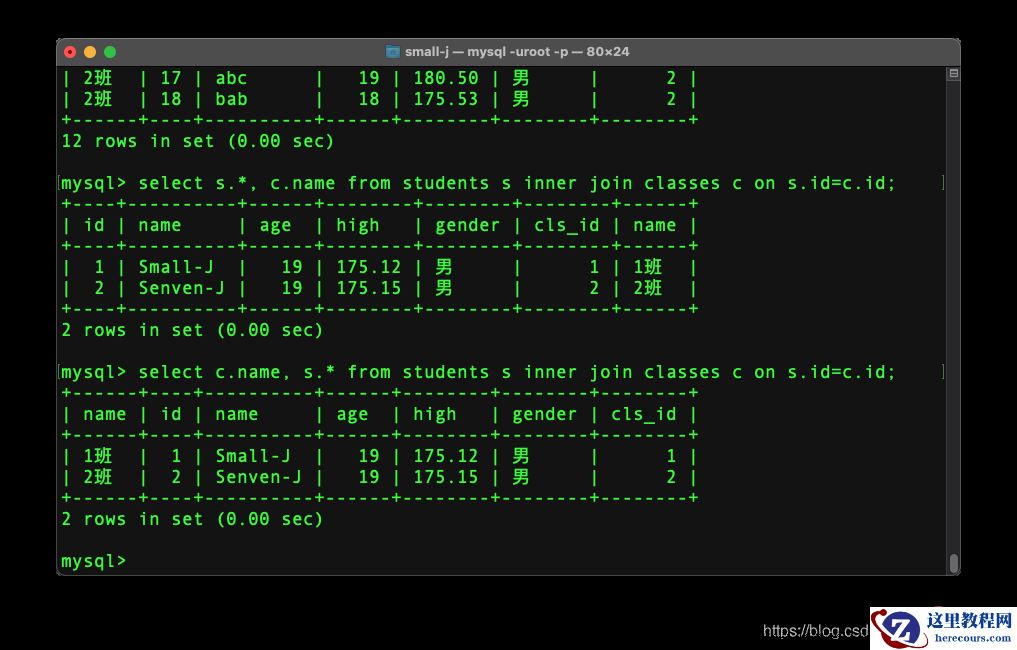Click the 'gender' header in first result table
Image resolution: width=1017 pixels, height=650 pixels.
(x=467, y=225)
